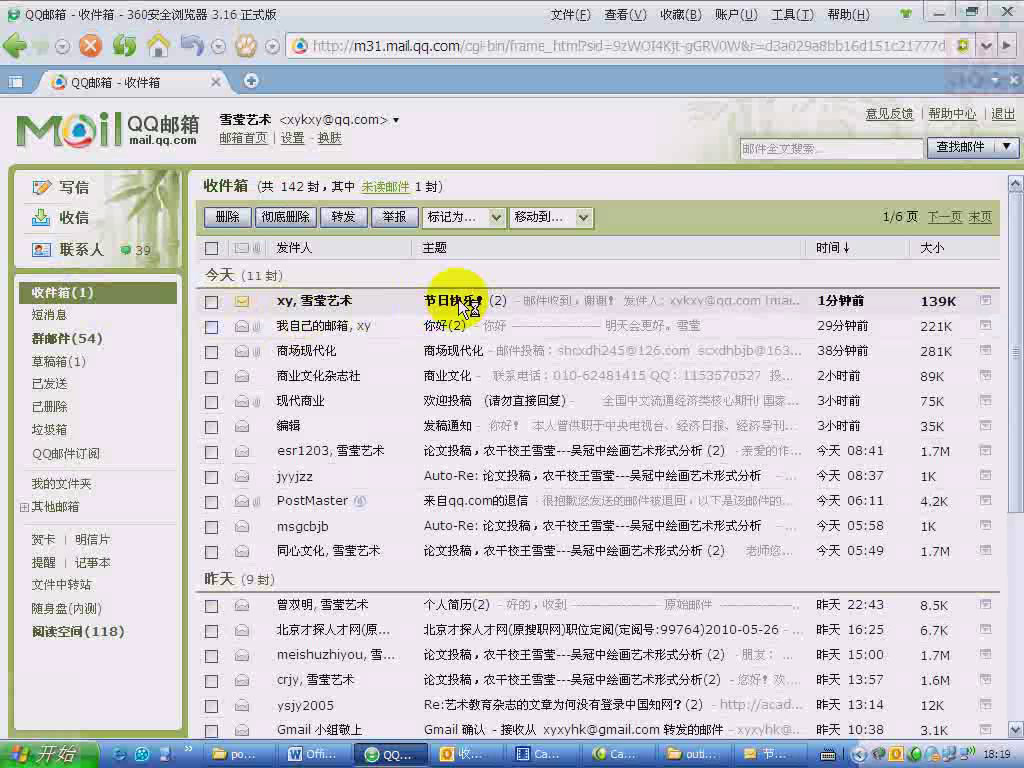Click the 联系人 contacts icon
Screen dimensions: 1024x768
pos(41,249)
